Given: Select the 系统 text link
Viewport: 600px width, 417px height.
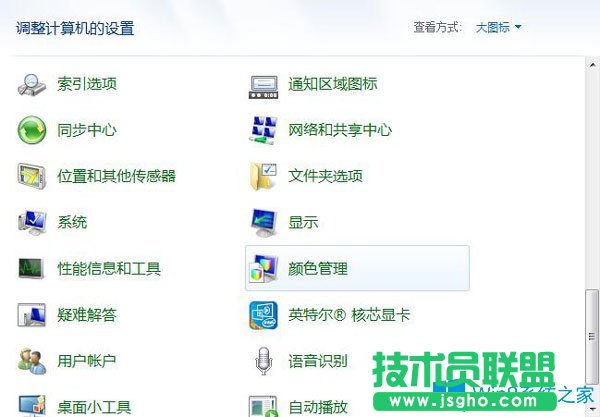Looking at the screenshot, I should click(x=72, y=222).
